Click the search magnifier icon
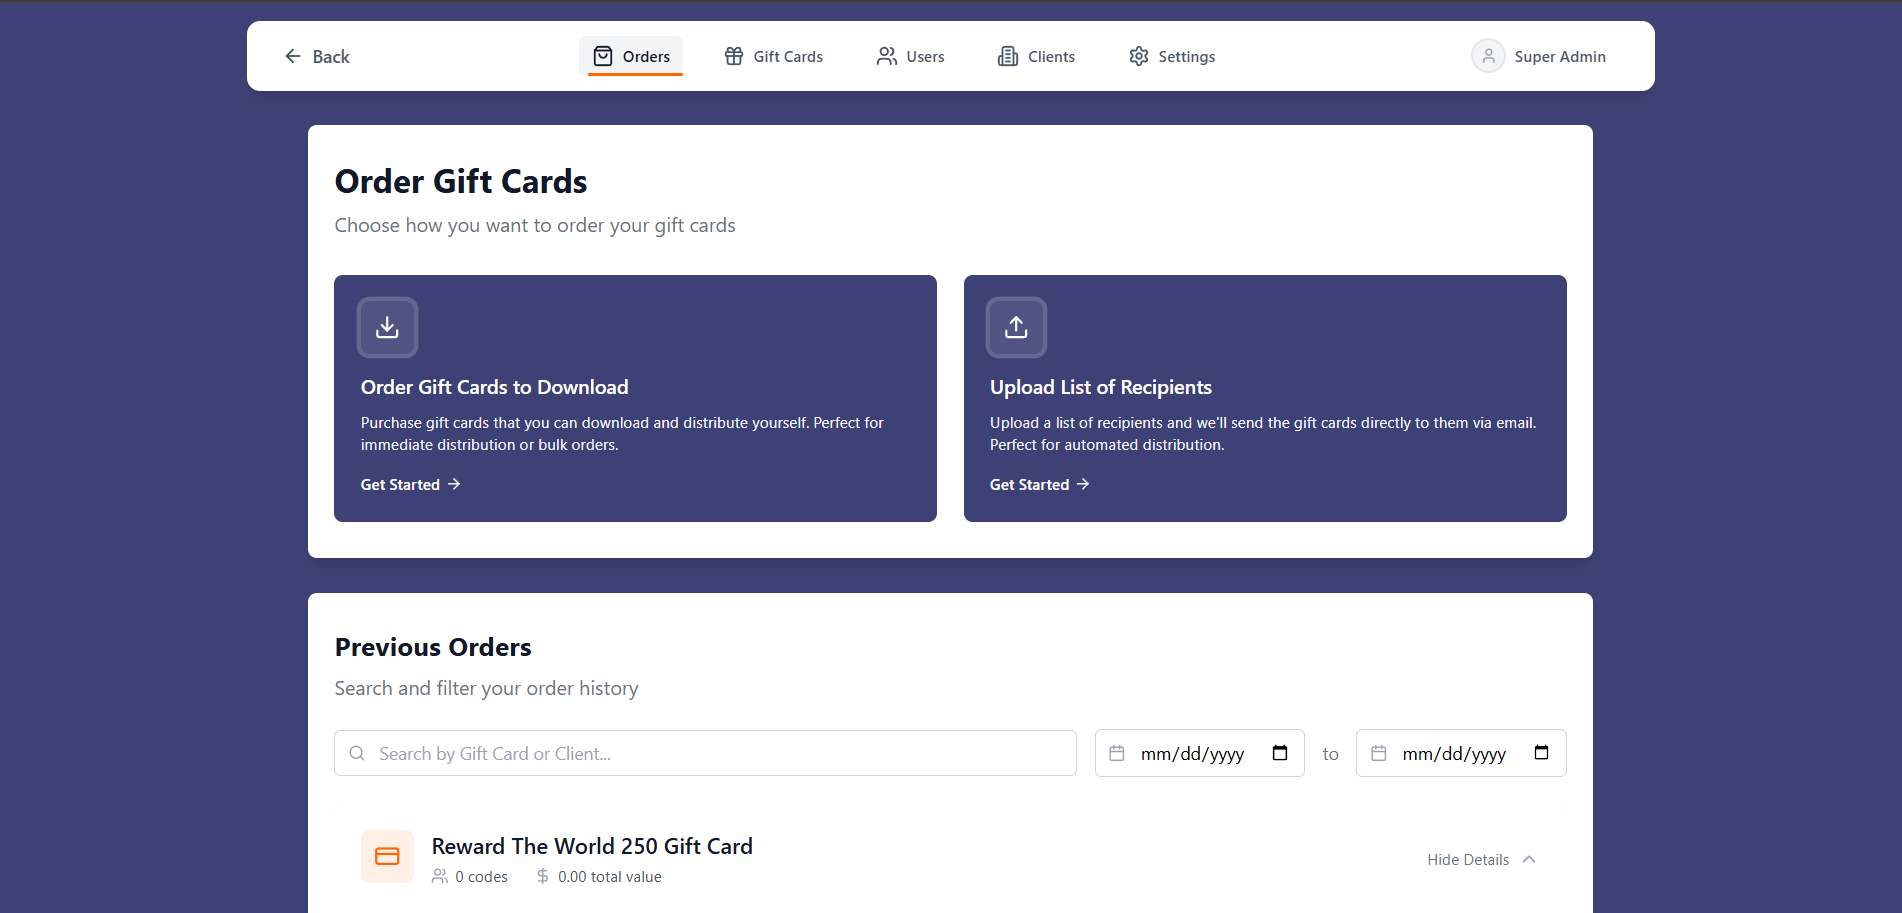 pyautogui.click(x=357, y=753)
